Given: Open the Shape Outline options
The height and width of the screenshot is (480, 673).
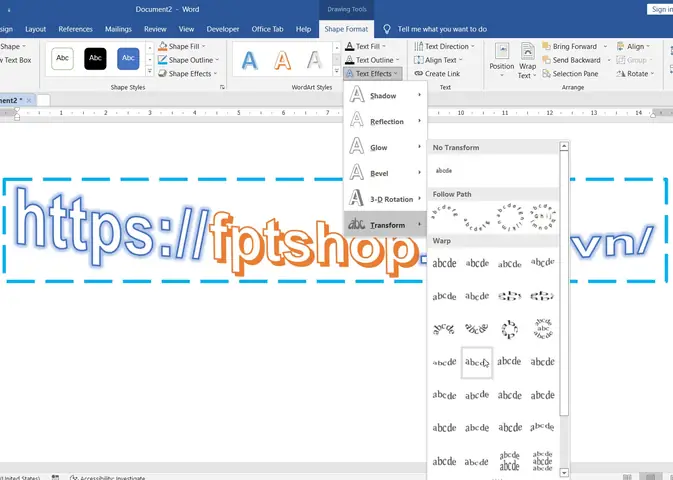Looking at the screenshot, I should [x=188, y=60].
